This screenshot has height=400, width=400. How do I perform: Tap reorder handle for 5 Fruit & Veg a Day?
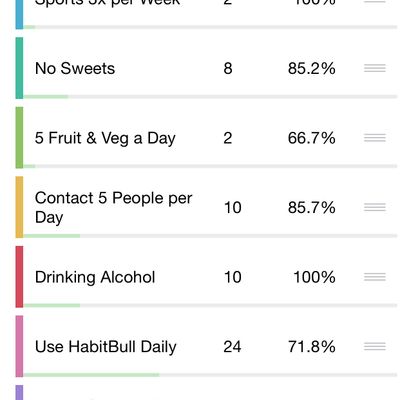[375, 138]
